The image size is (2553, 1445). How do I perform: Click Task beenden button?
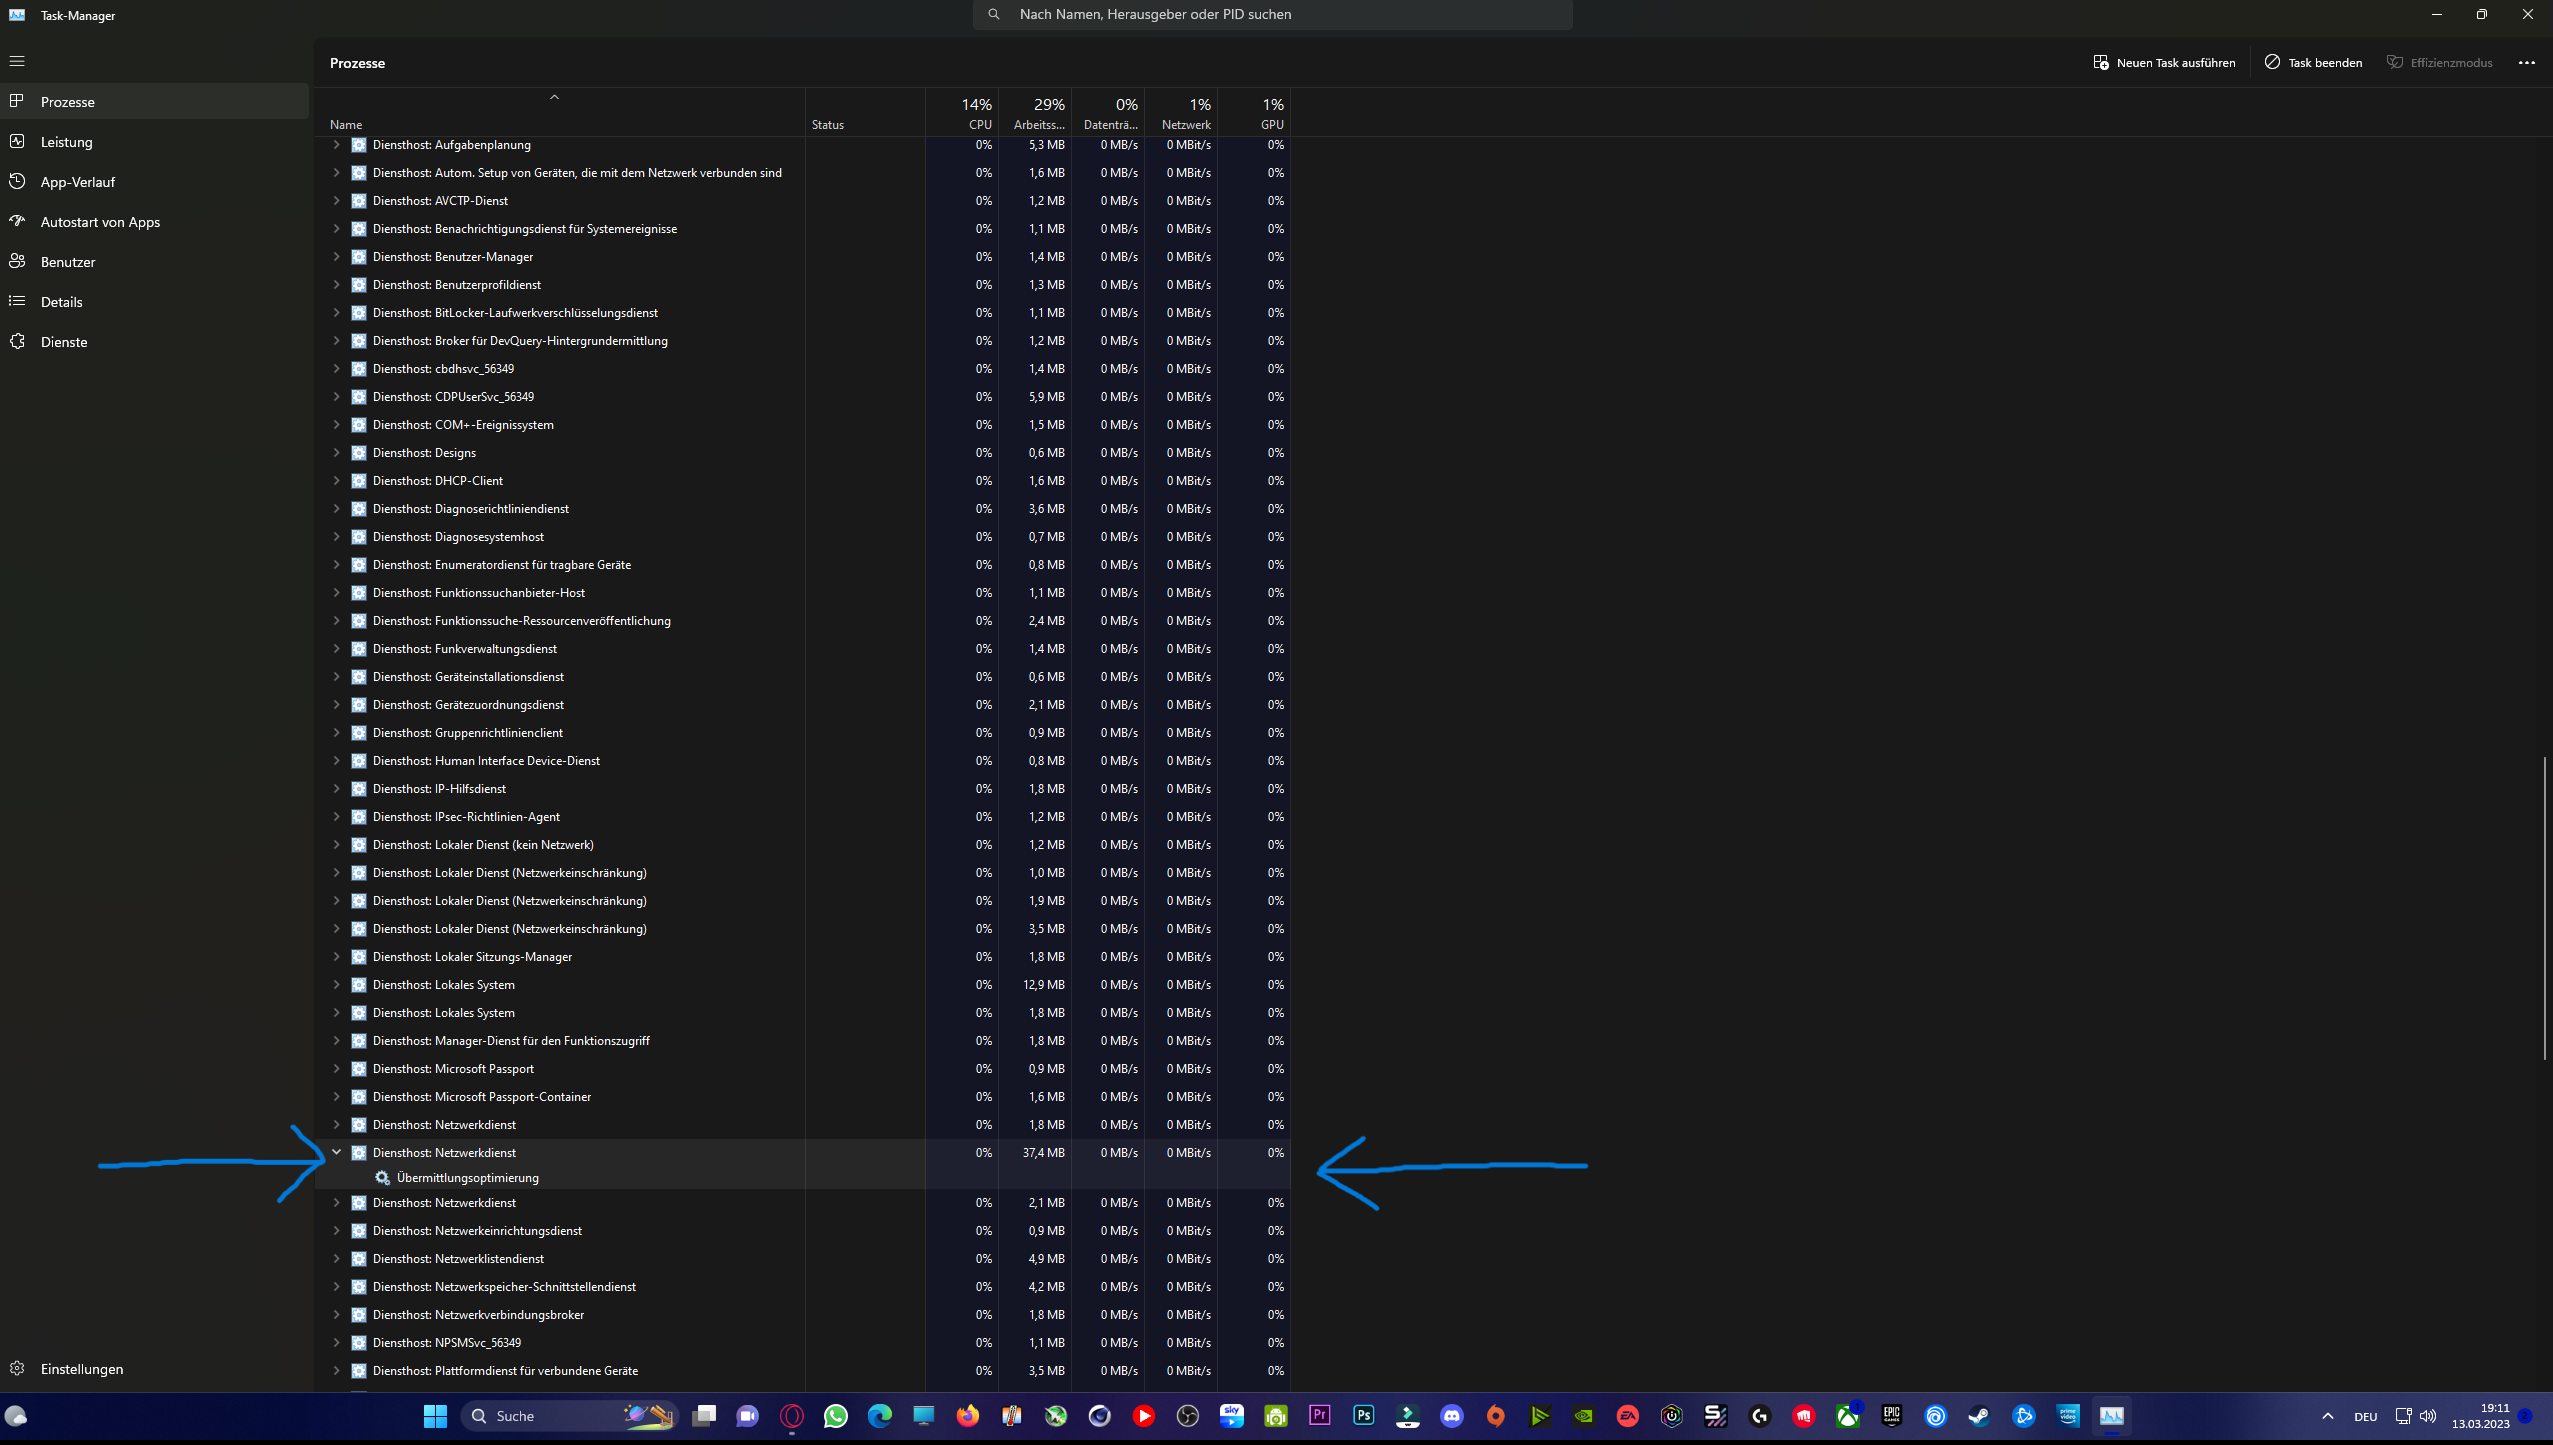tap(2313, 62)
